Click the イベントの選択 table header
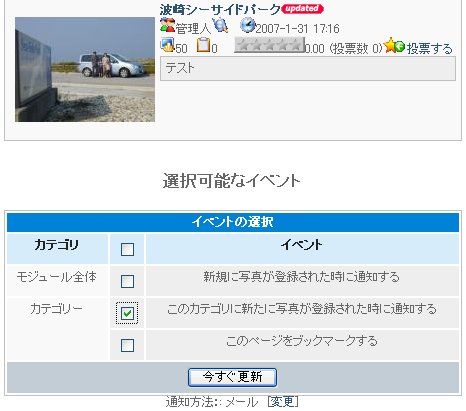 233,222
